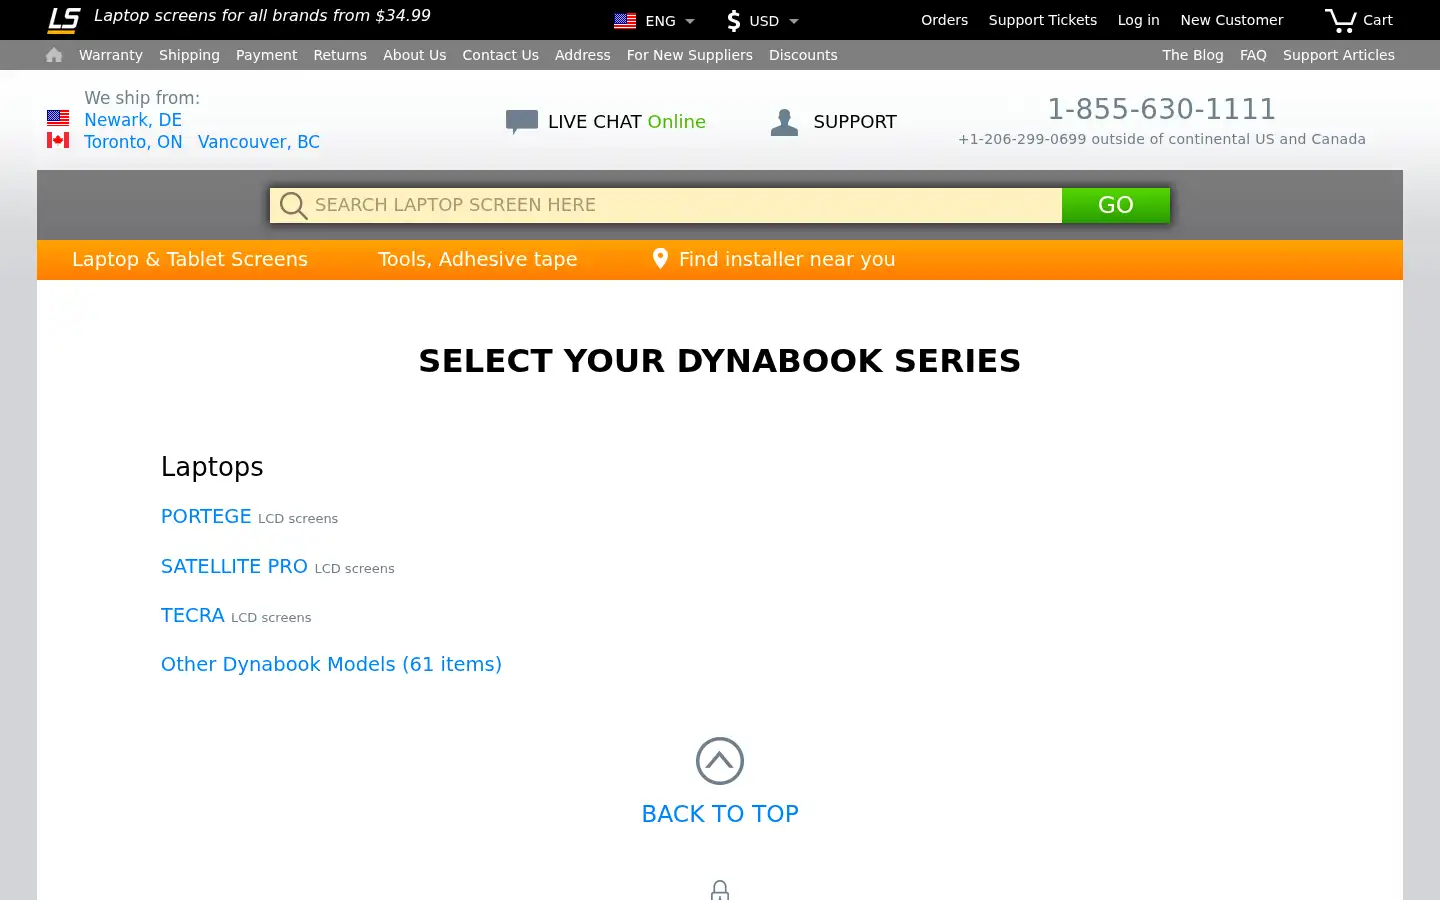The image size is (1440, 900).
Task: Open the home icon link
Action: [54, 55]
